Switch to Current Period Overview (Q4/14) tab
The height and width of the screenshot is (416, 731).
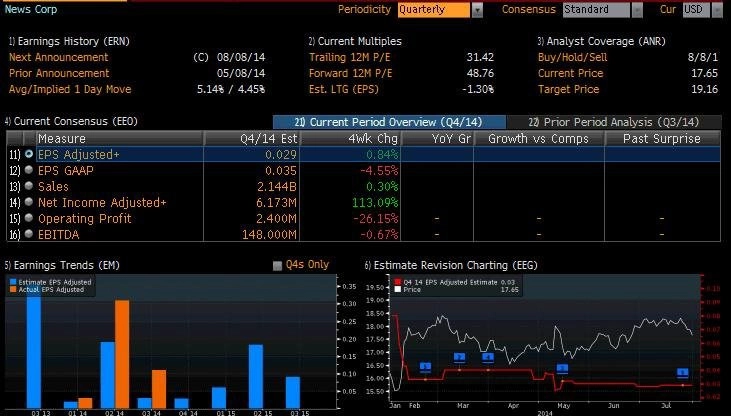[389, 122]
